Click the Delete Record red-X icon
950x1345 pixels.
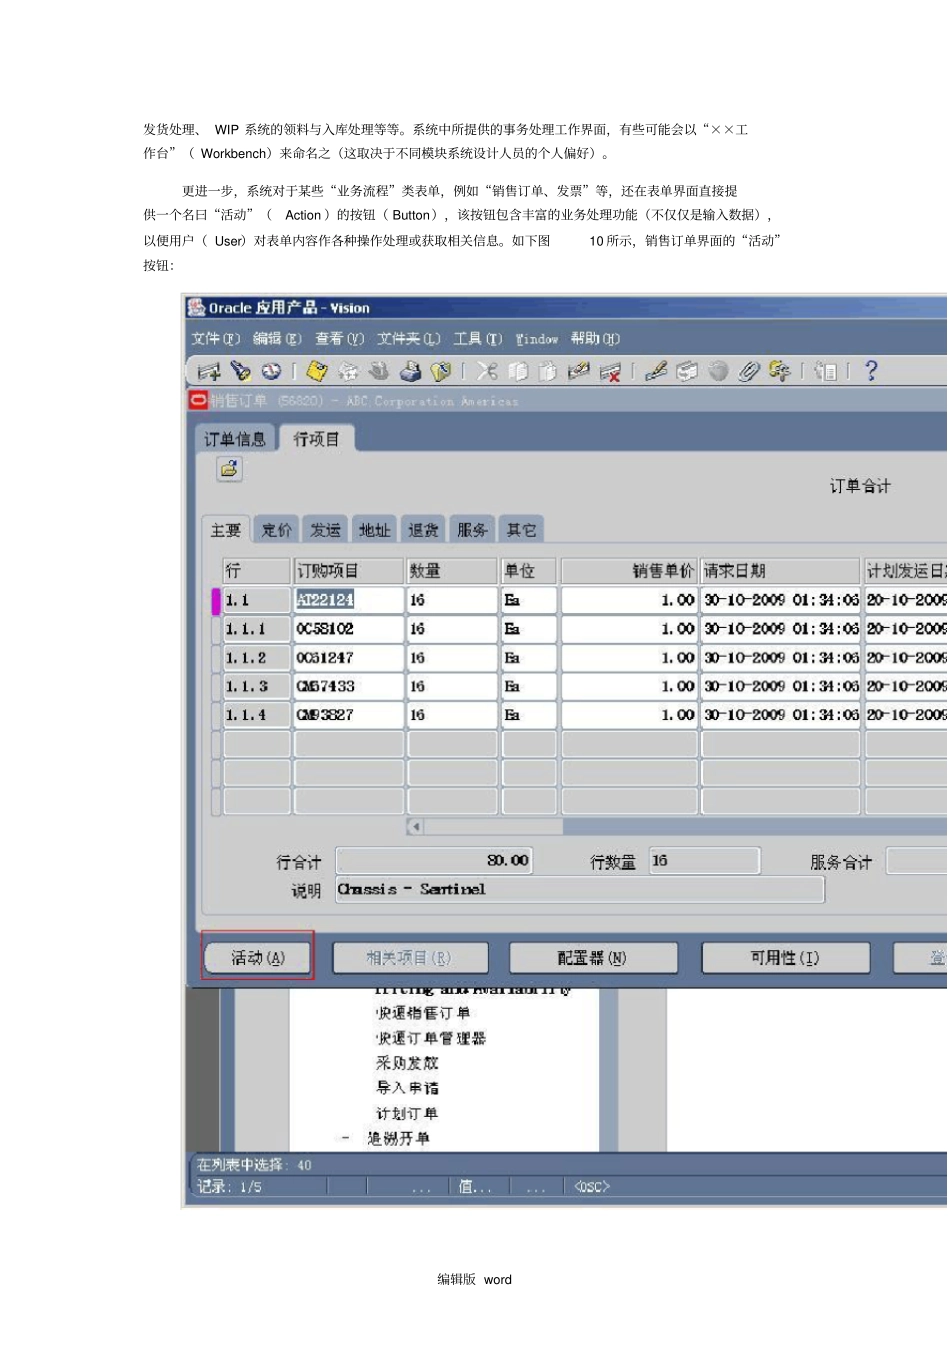click(609, 371)
